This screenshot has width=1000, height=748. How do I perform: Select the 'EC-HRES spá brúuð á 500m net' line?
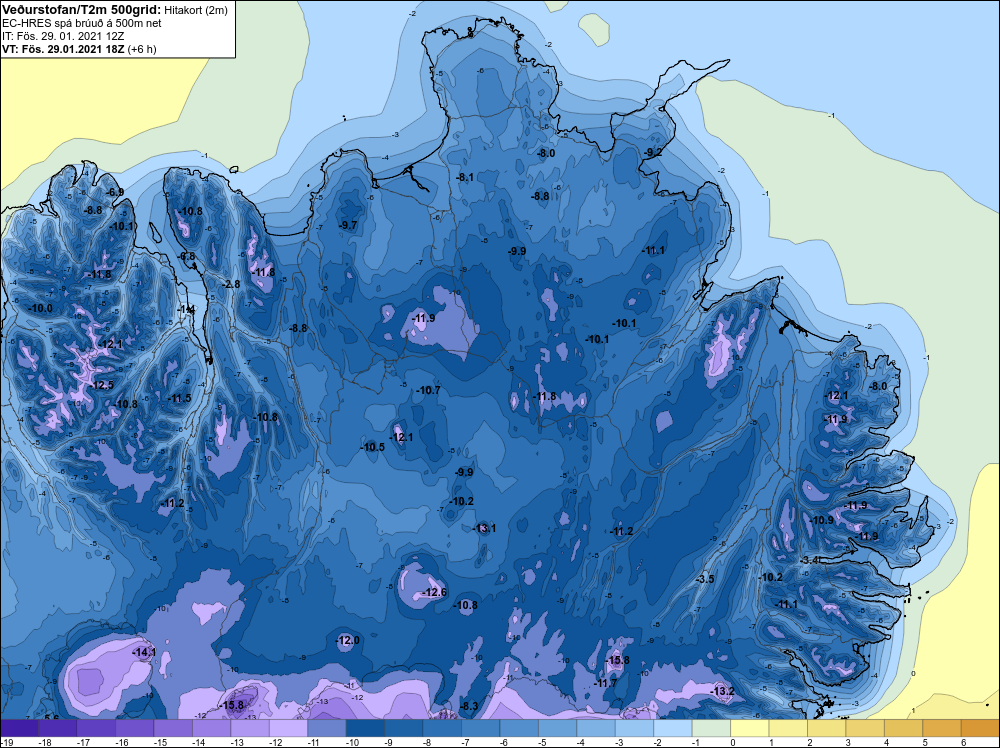point(82,23)
